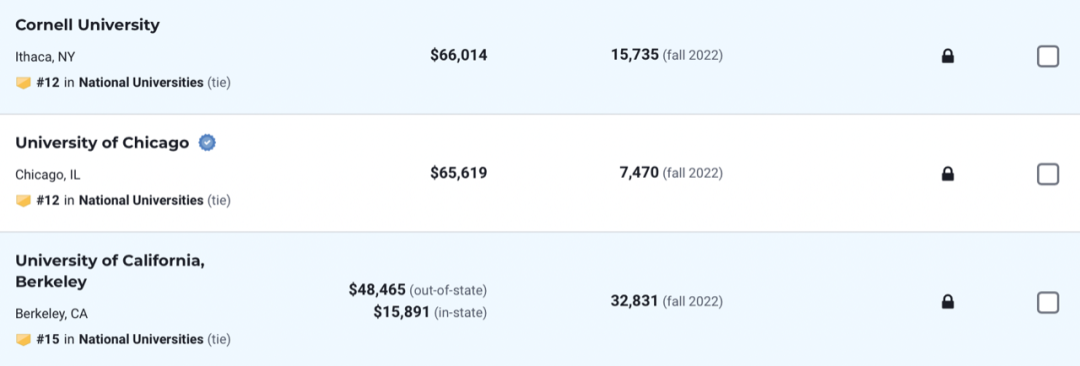Check the compare checkbox for University of Chicago
The height and width of the screenshot is (366, 1080).
[1048, 174]
